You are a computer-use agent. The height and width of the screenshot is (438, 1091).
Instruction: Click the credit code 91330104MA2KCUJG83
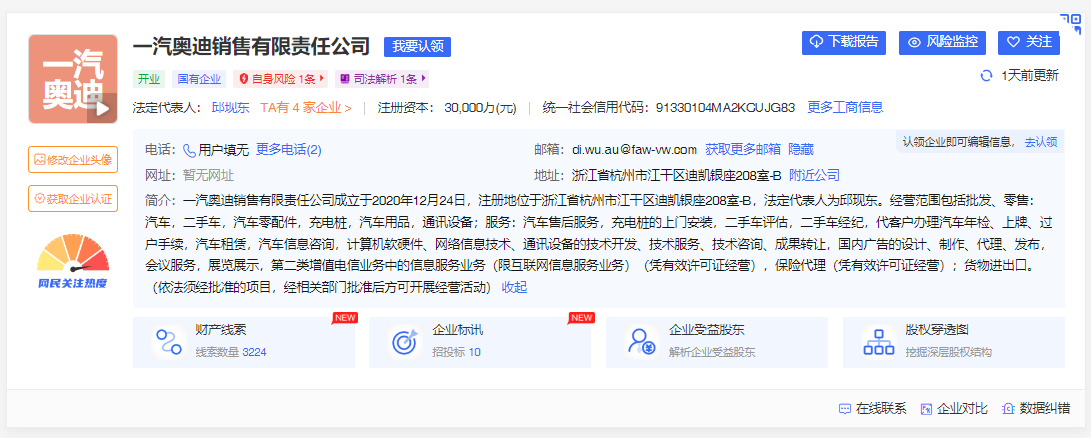click(724, 107)
